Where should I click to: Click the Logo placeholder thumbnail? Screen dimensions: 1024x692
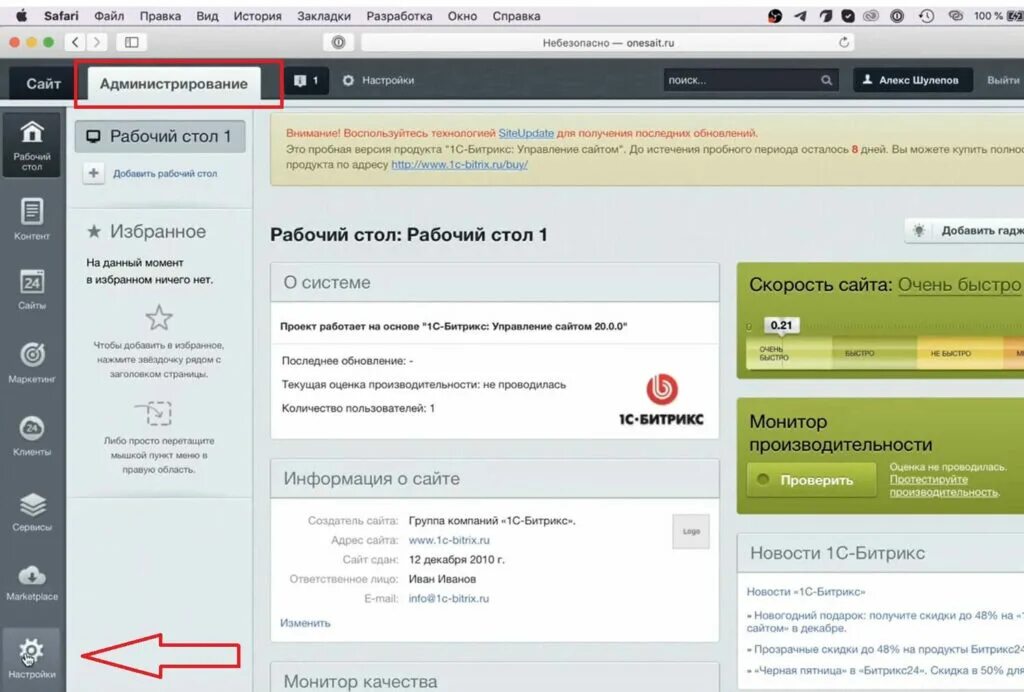pyautogui.click(x=691, y=531)
